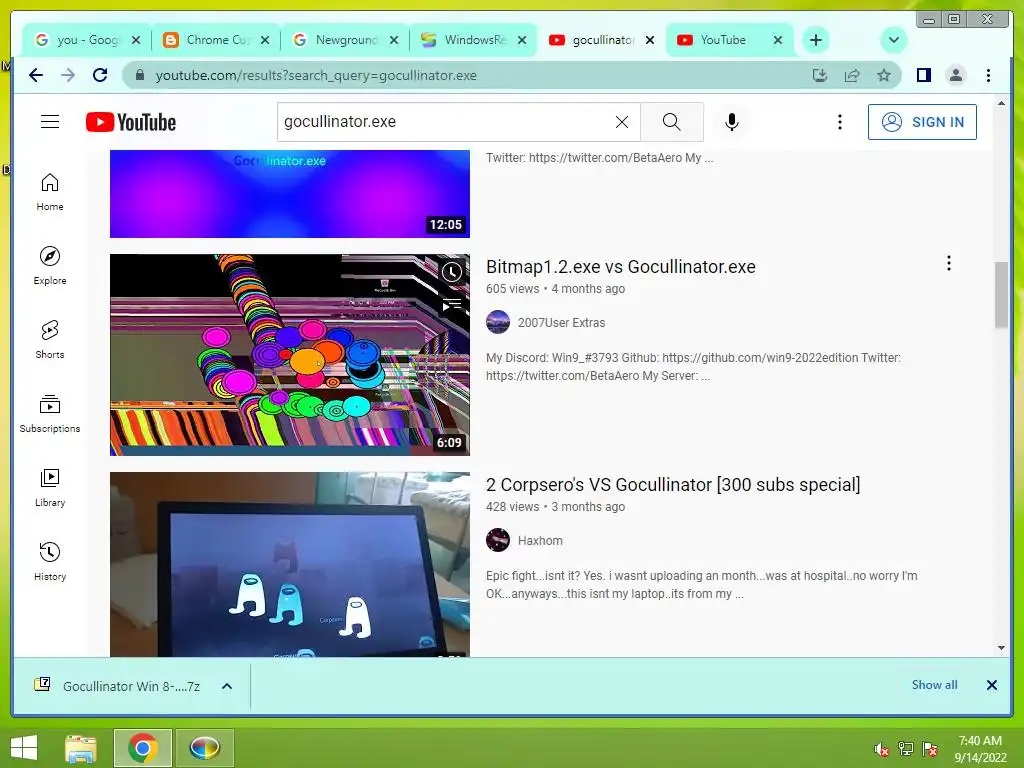This screenshot has height=768, width=1024.
Task: Open more options for Bitmap1.2.exe video
Action: tap(948, 263)
